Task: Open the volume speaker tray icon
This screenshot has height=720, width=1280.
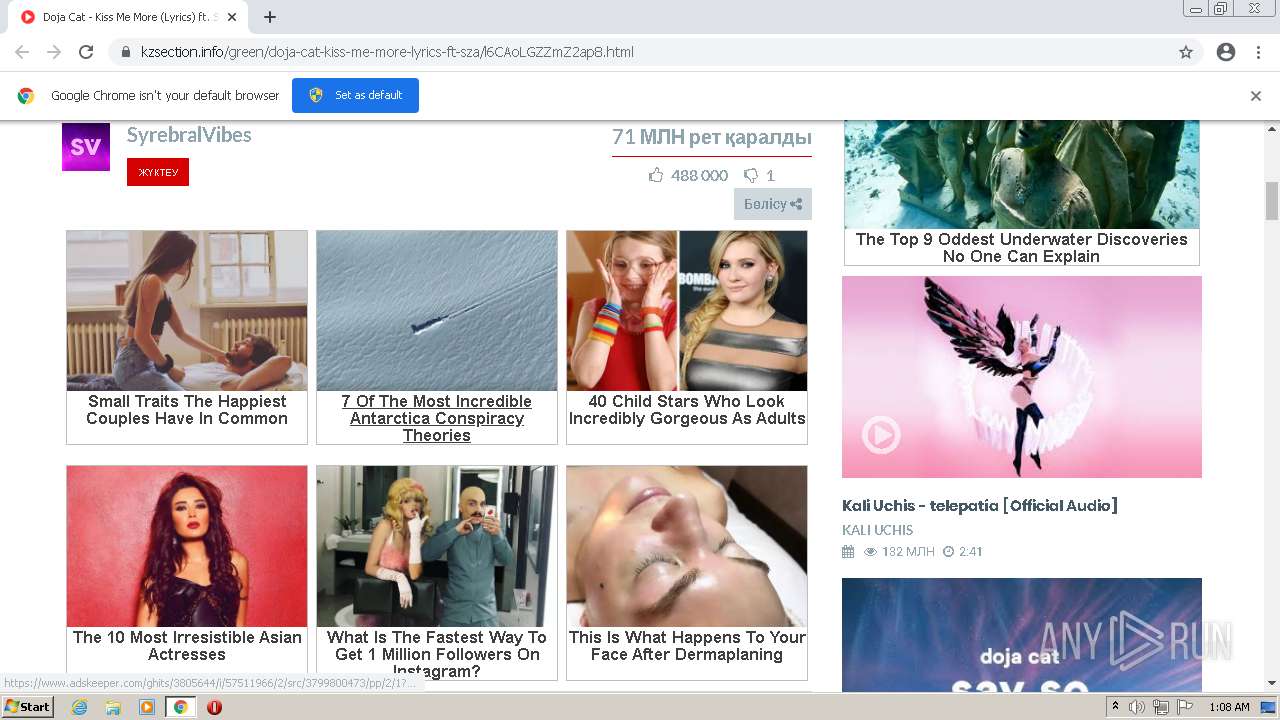Action: 1137,707
